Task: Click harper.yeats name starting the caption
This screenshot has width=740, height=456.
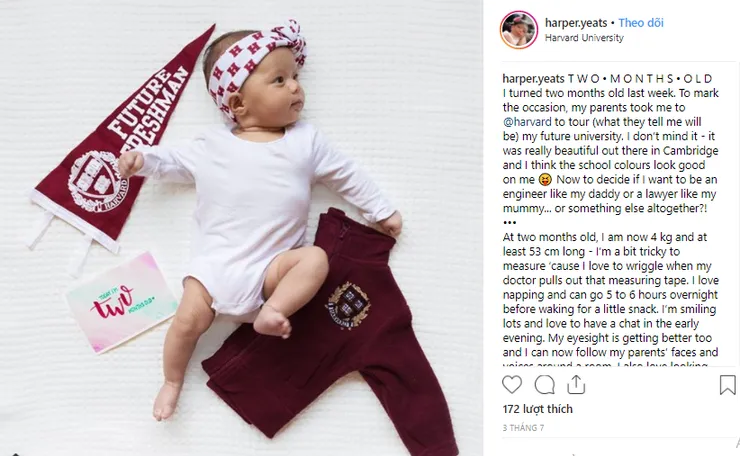Action: [533, 79]
